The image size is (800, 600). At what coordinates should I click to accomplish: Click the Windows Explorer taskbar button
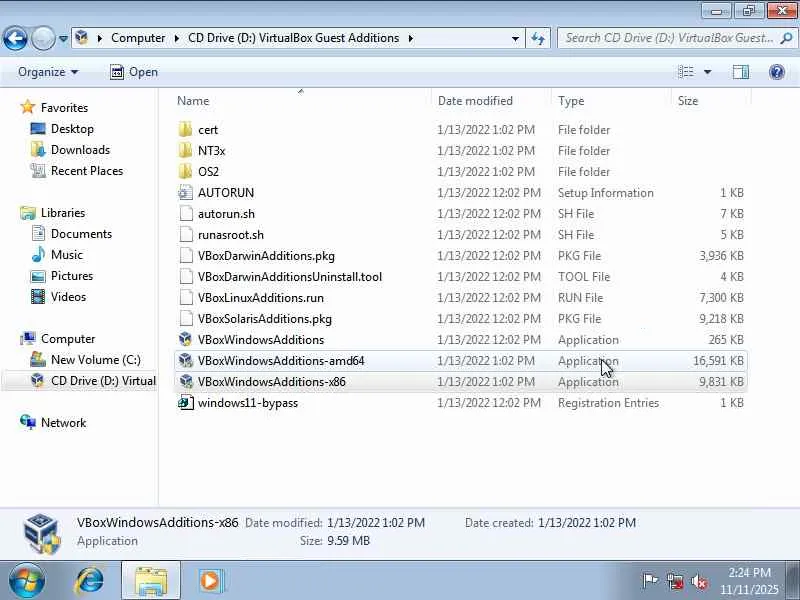tap(151, 580)
